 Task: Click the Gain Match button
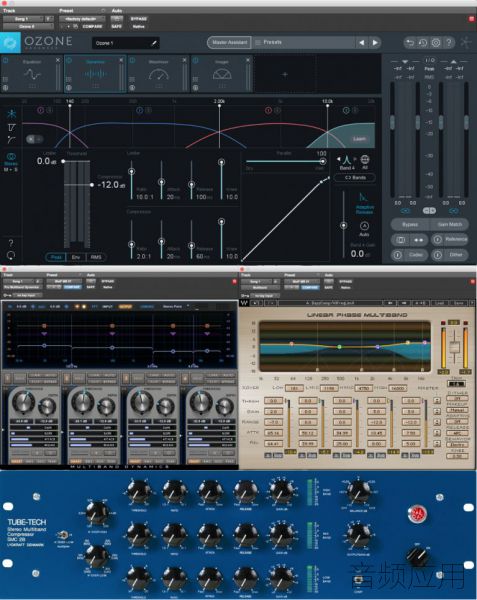point(450,224)
